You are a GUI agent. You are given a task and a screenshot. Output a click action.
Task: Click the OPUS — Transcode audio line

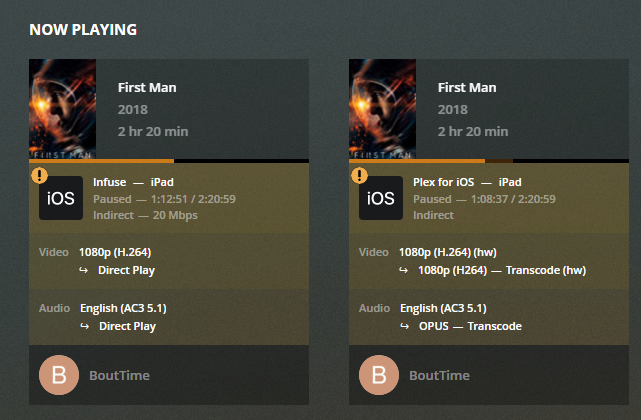point(468,326)
